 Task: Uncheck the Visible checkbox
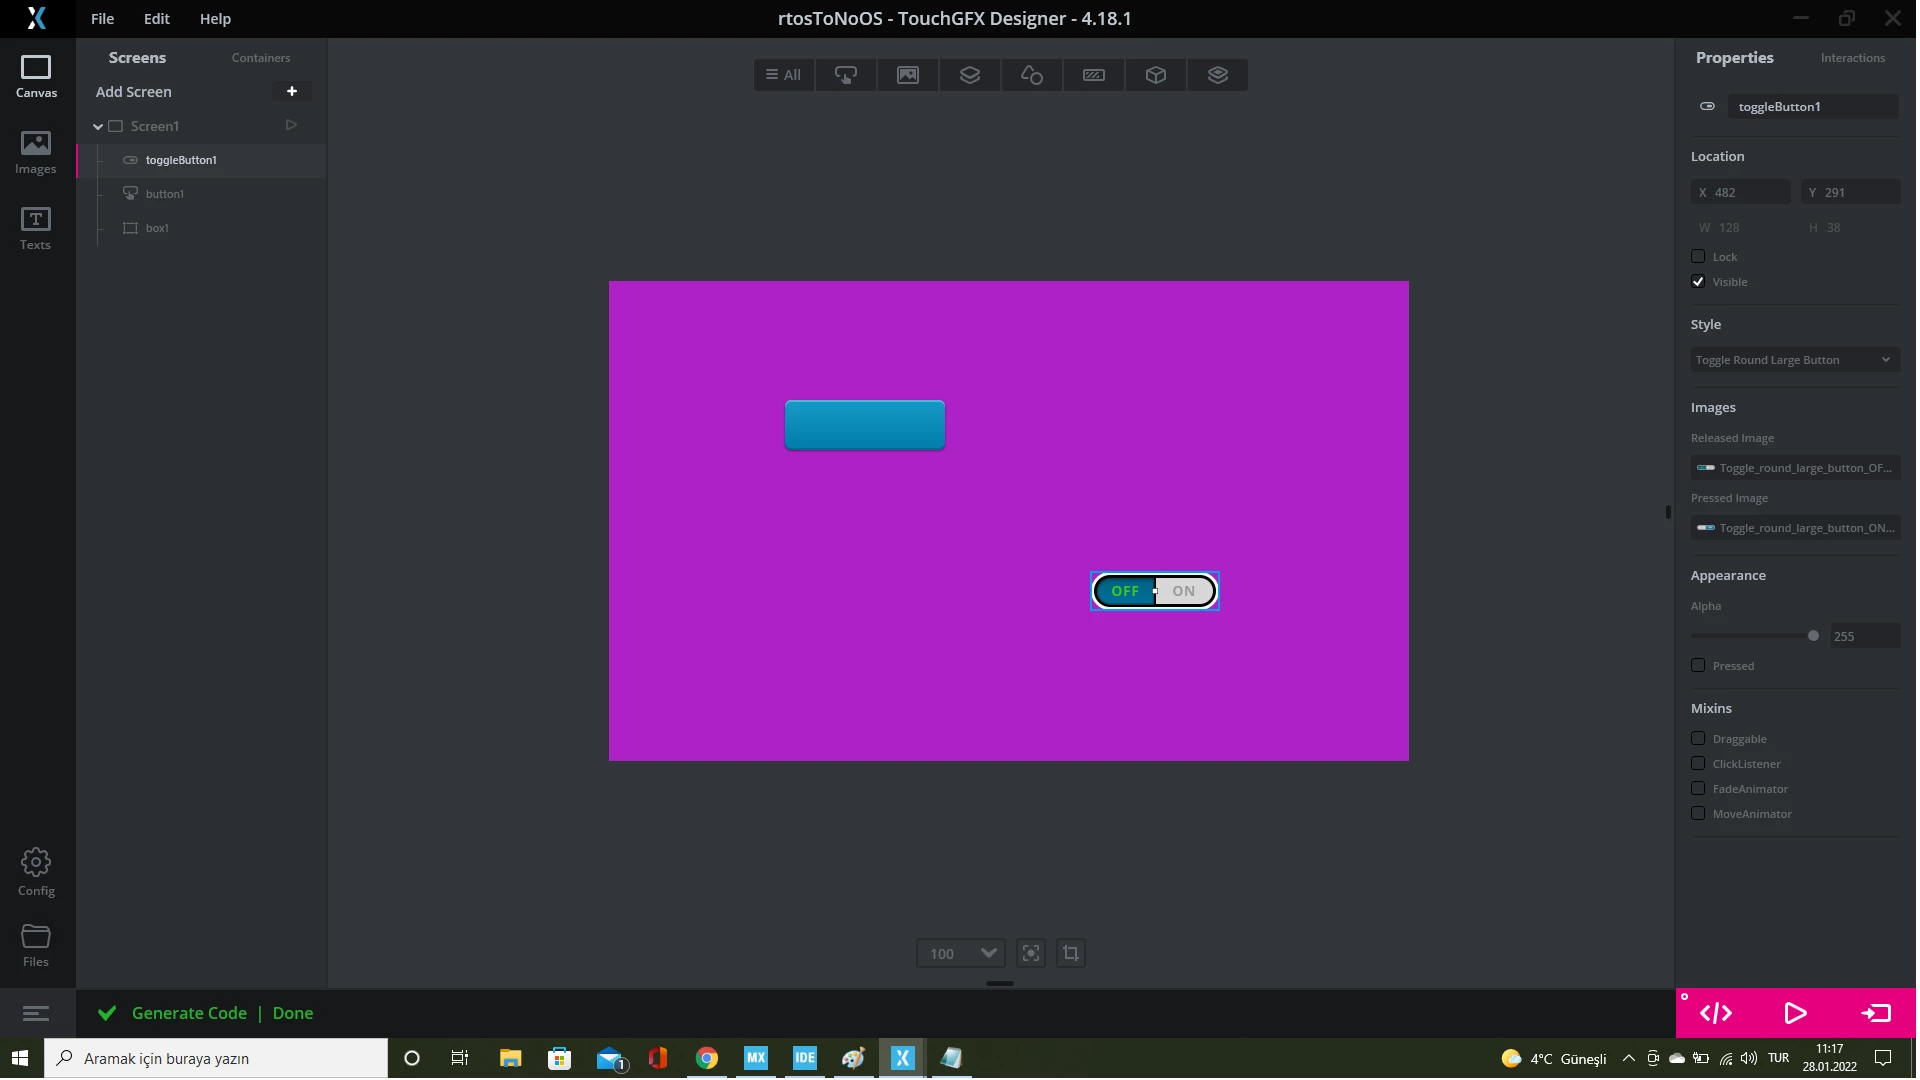tap(1698, 281)
